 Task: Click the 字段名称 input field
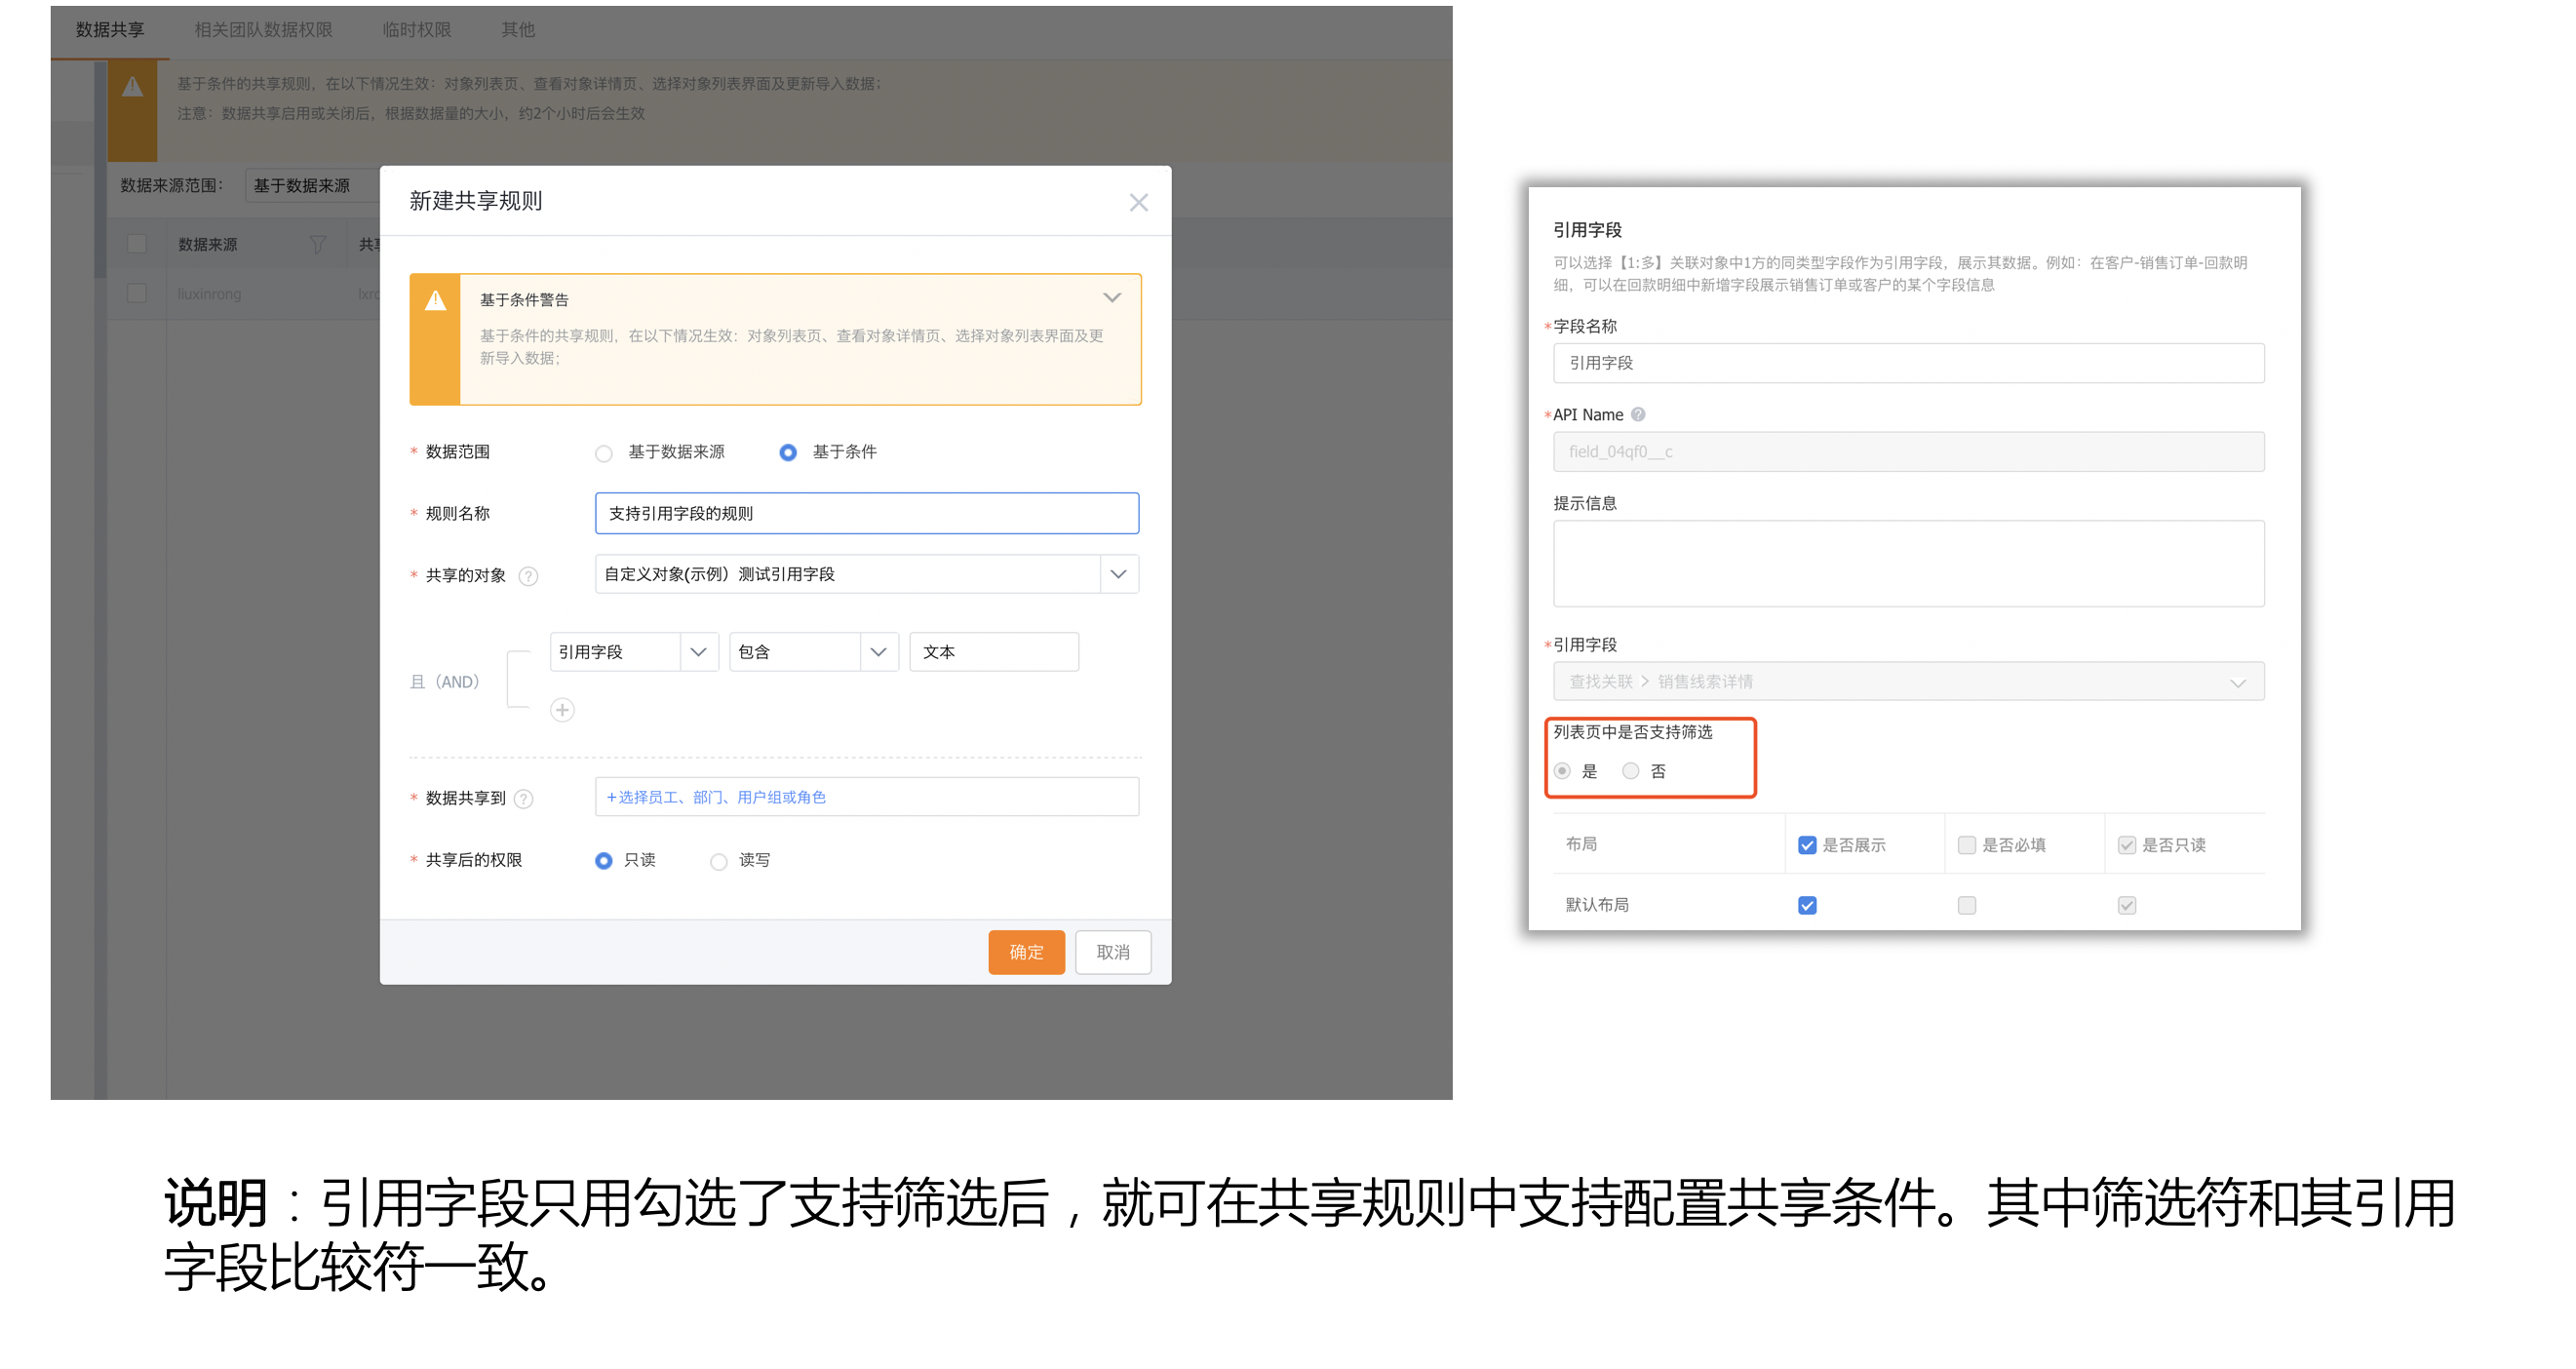click(x=1908, y=364)
